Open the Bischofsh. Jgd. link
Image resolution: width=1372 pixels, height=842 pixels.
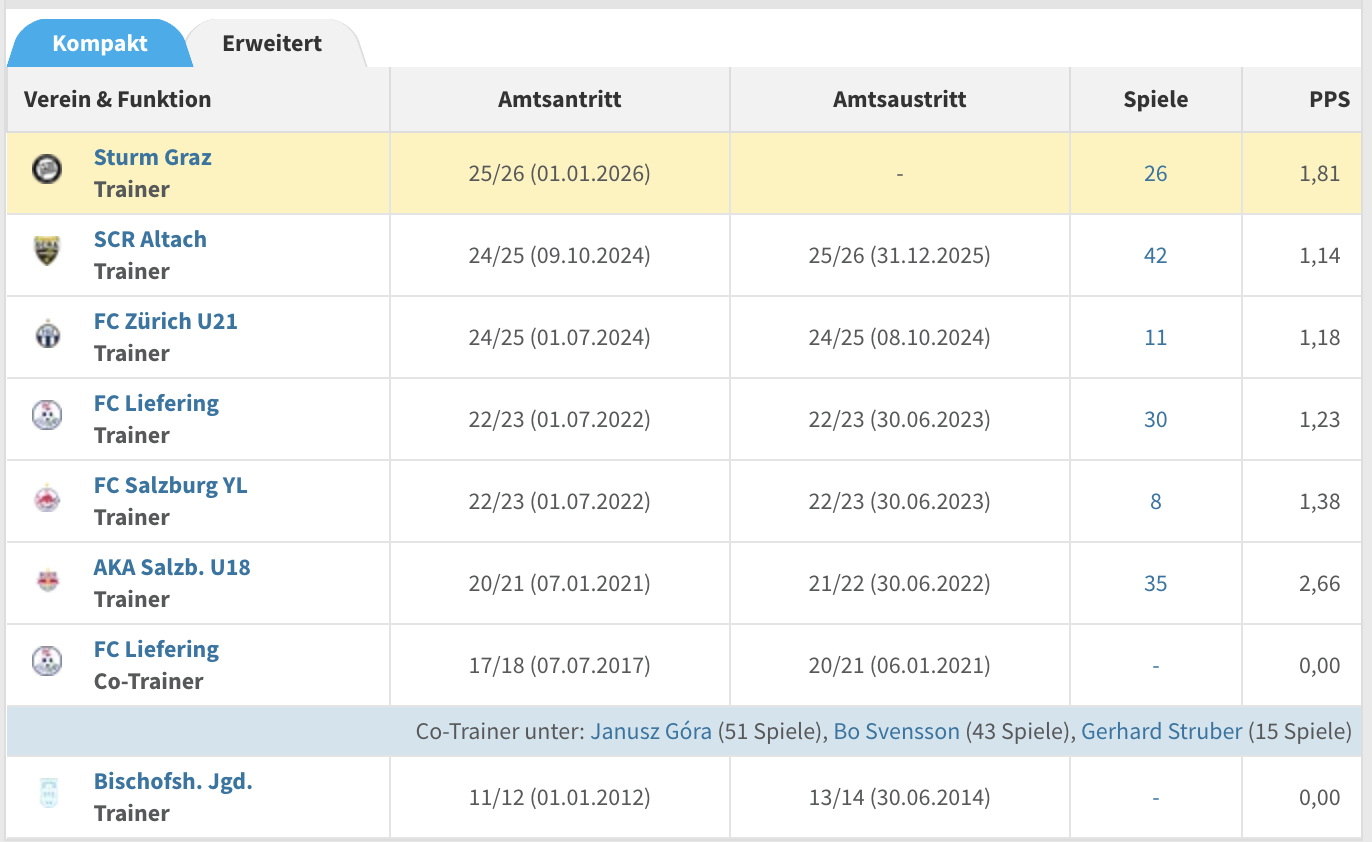pyautogui.click(x=173, y=781)
